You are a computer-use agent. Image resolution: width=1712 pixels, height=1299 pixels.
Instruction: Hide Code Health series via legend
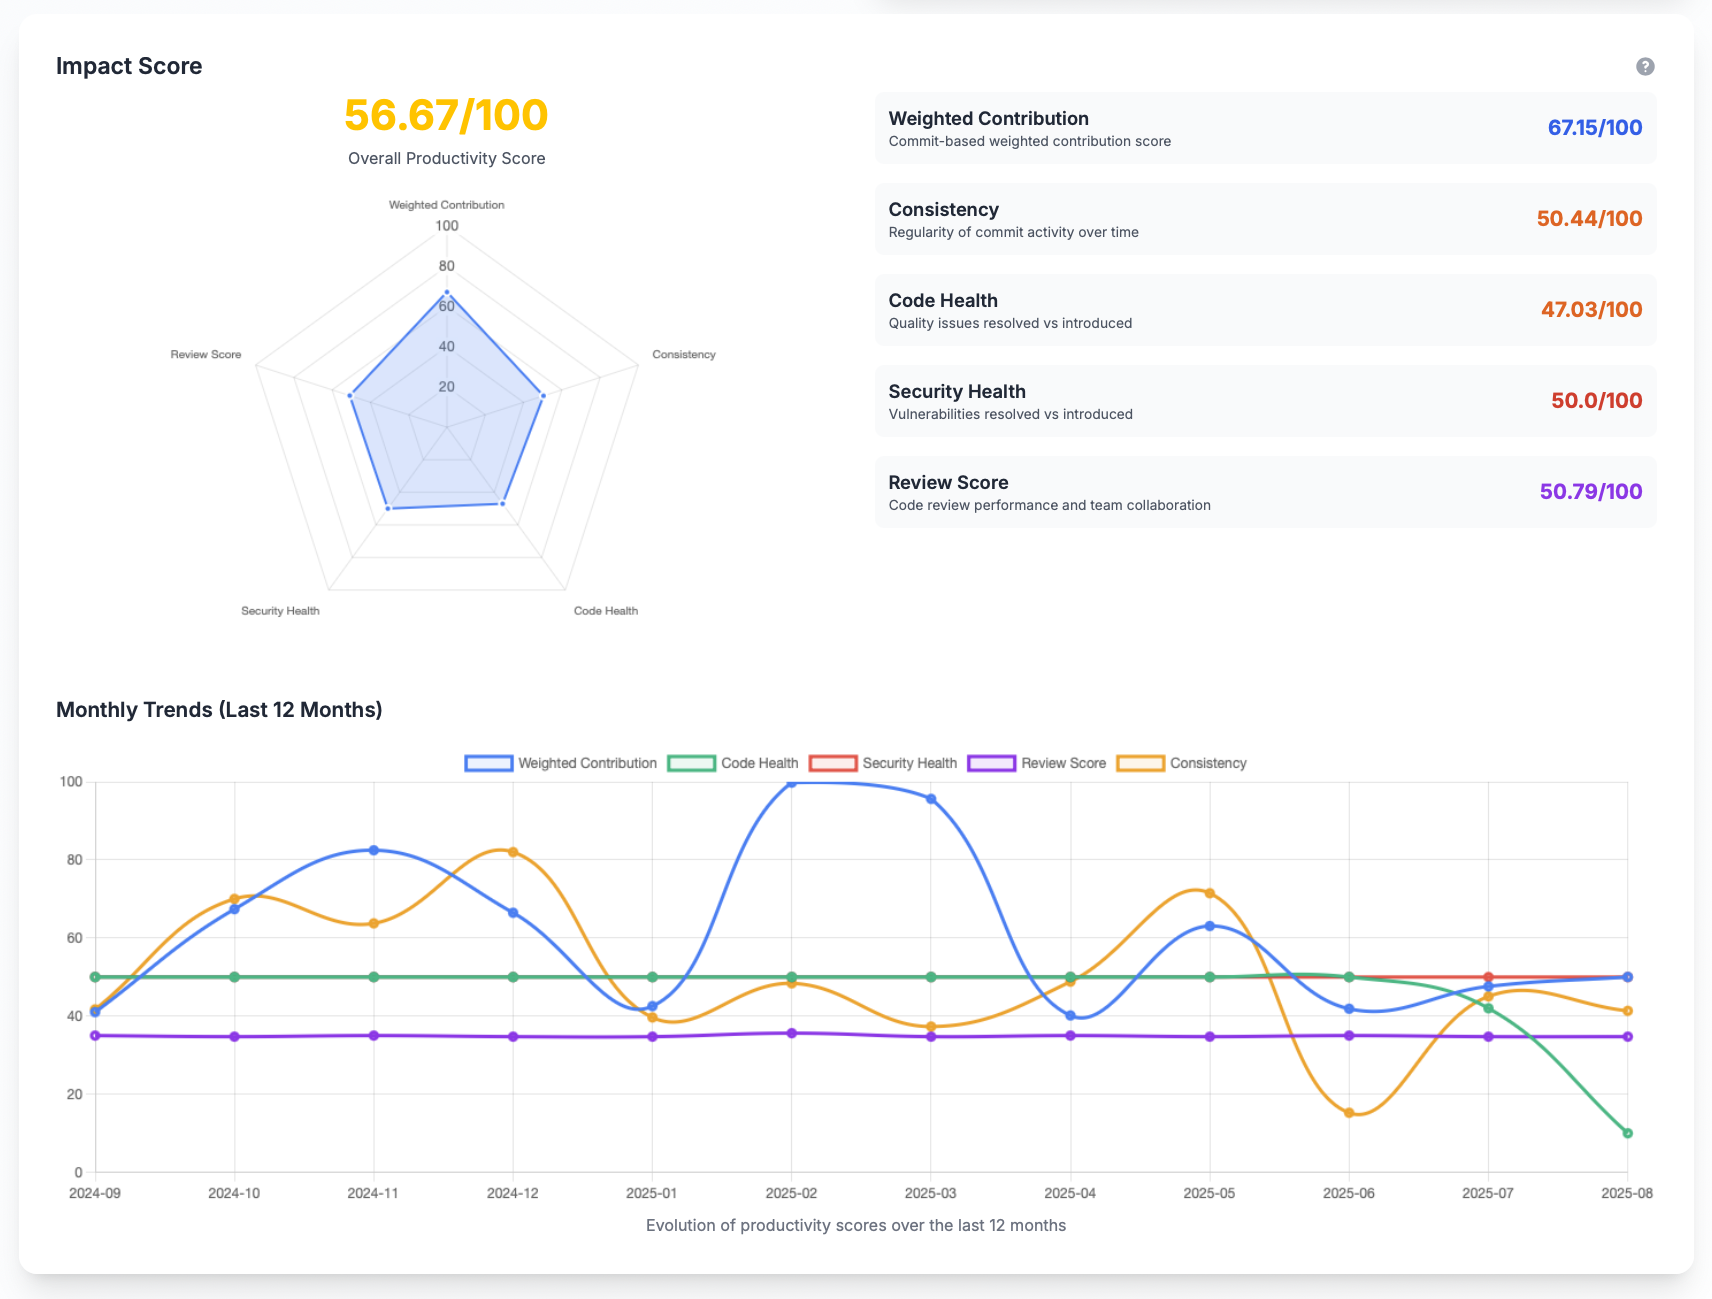[733, 763]
